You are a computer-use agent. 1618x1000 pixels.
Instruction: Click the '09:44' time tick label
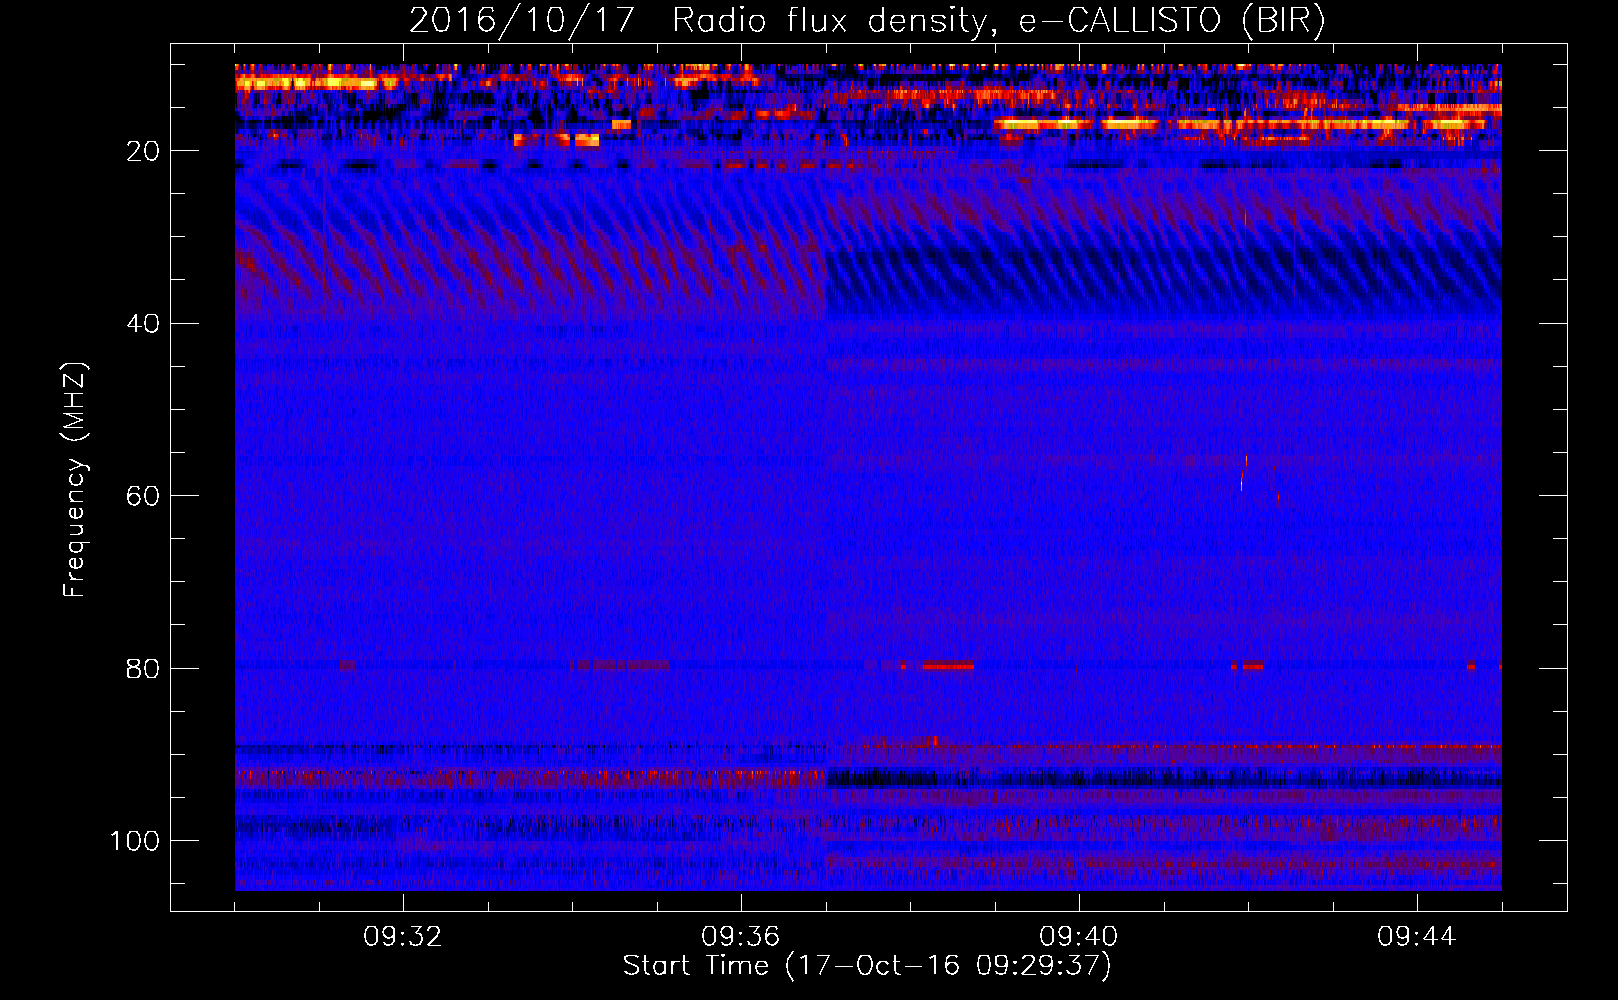tap(1417, 937)
